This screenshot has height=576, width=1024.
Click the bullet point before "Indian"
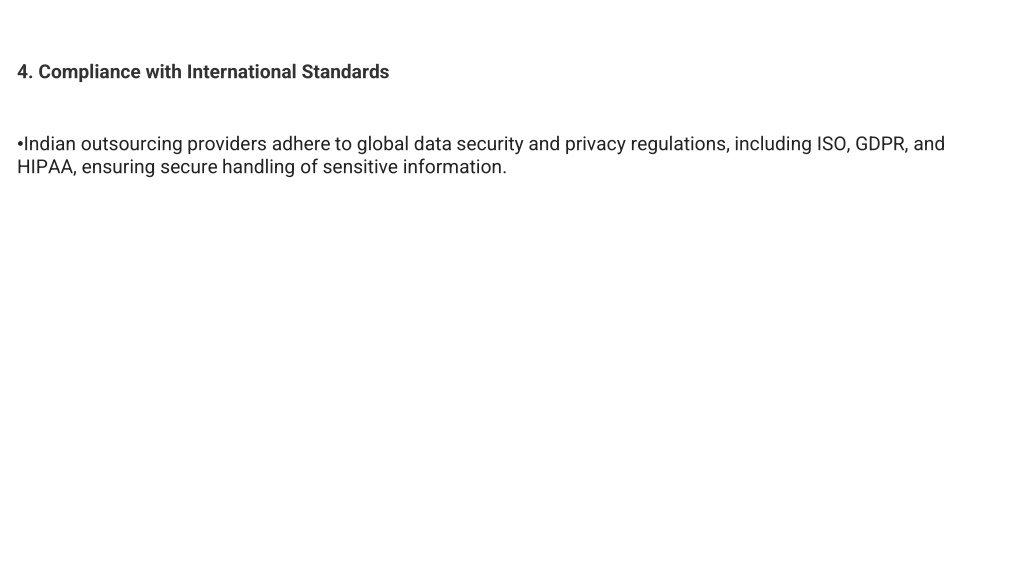pyautogui.click(x=20, y=144)
